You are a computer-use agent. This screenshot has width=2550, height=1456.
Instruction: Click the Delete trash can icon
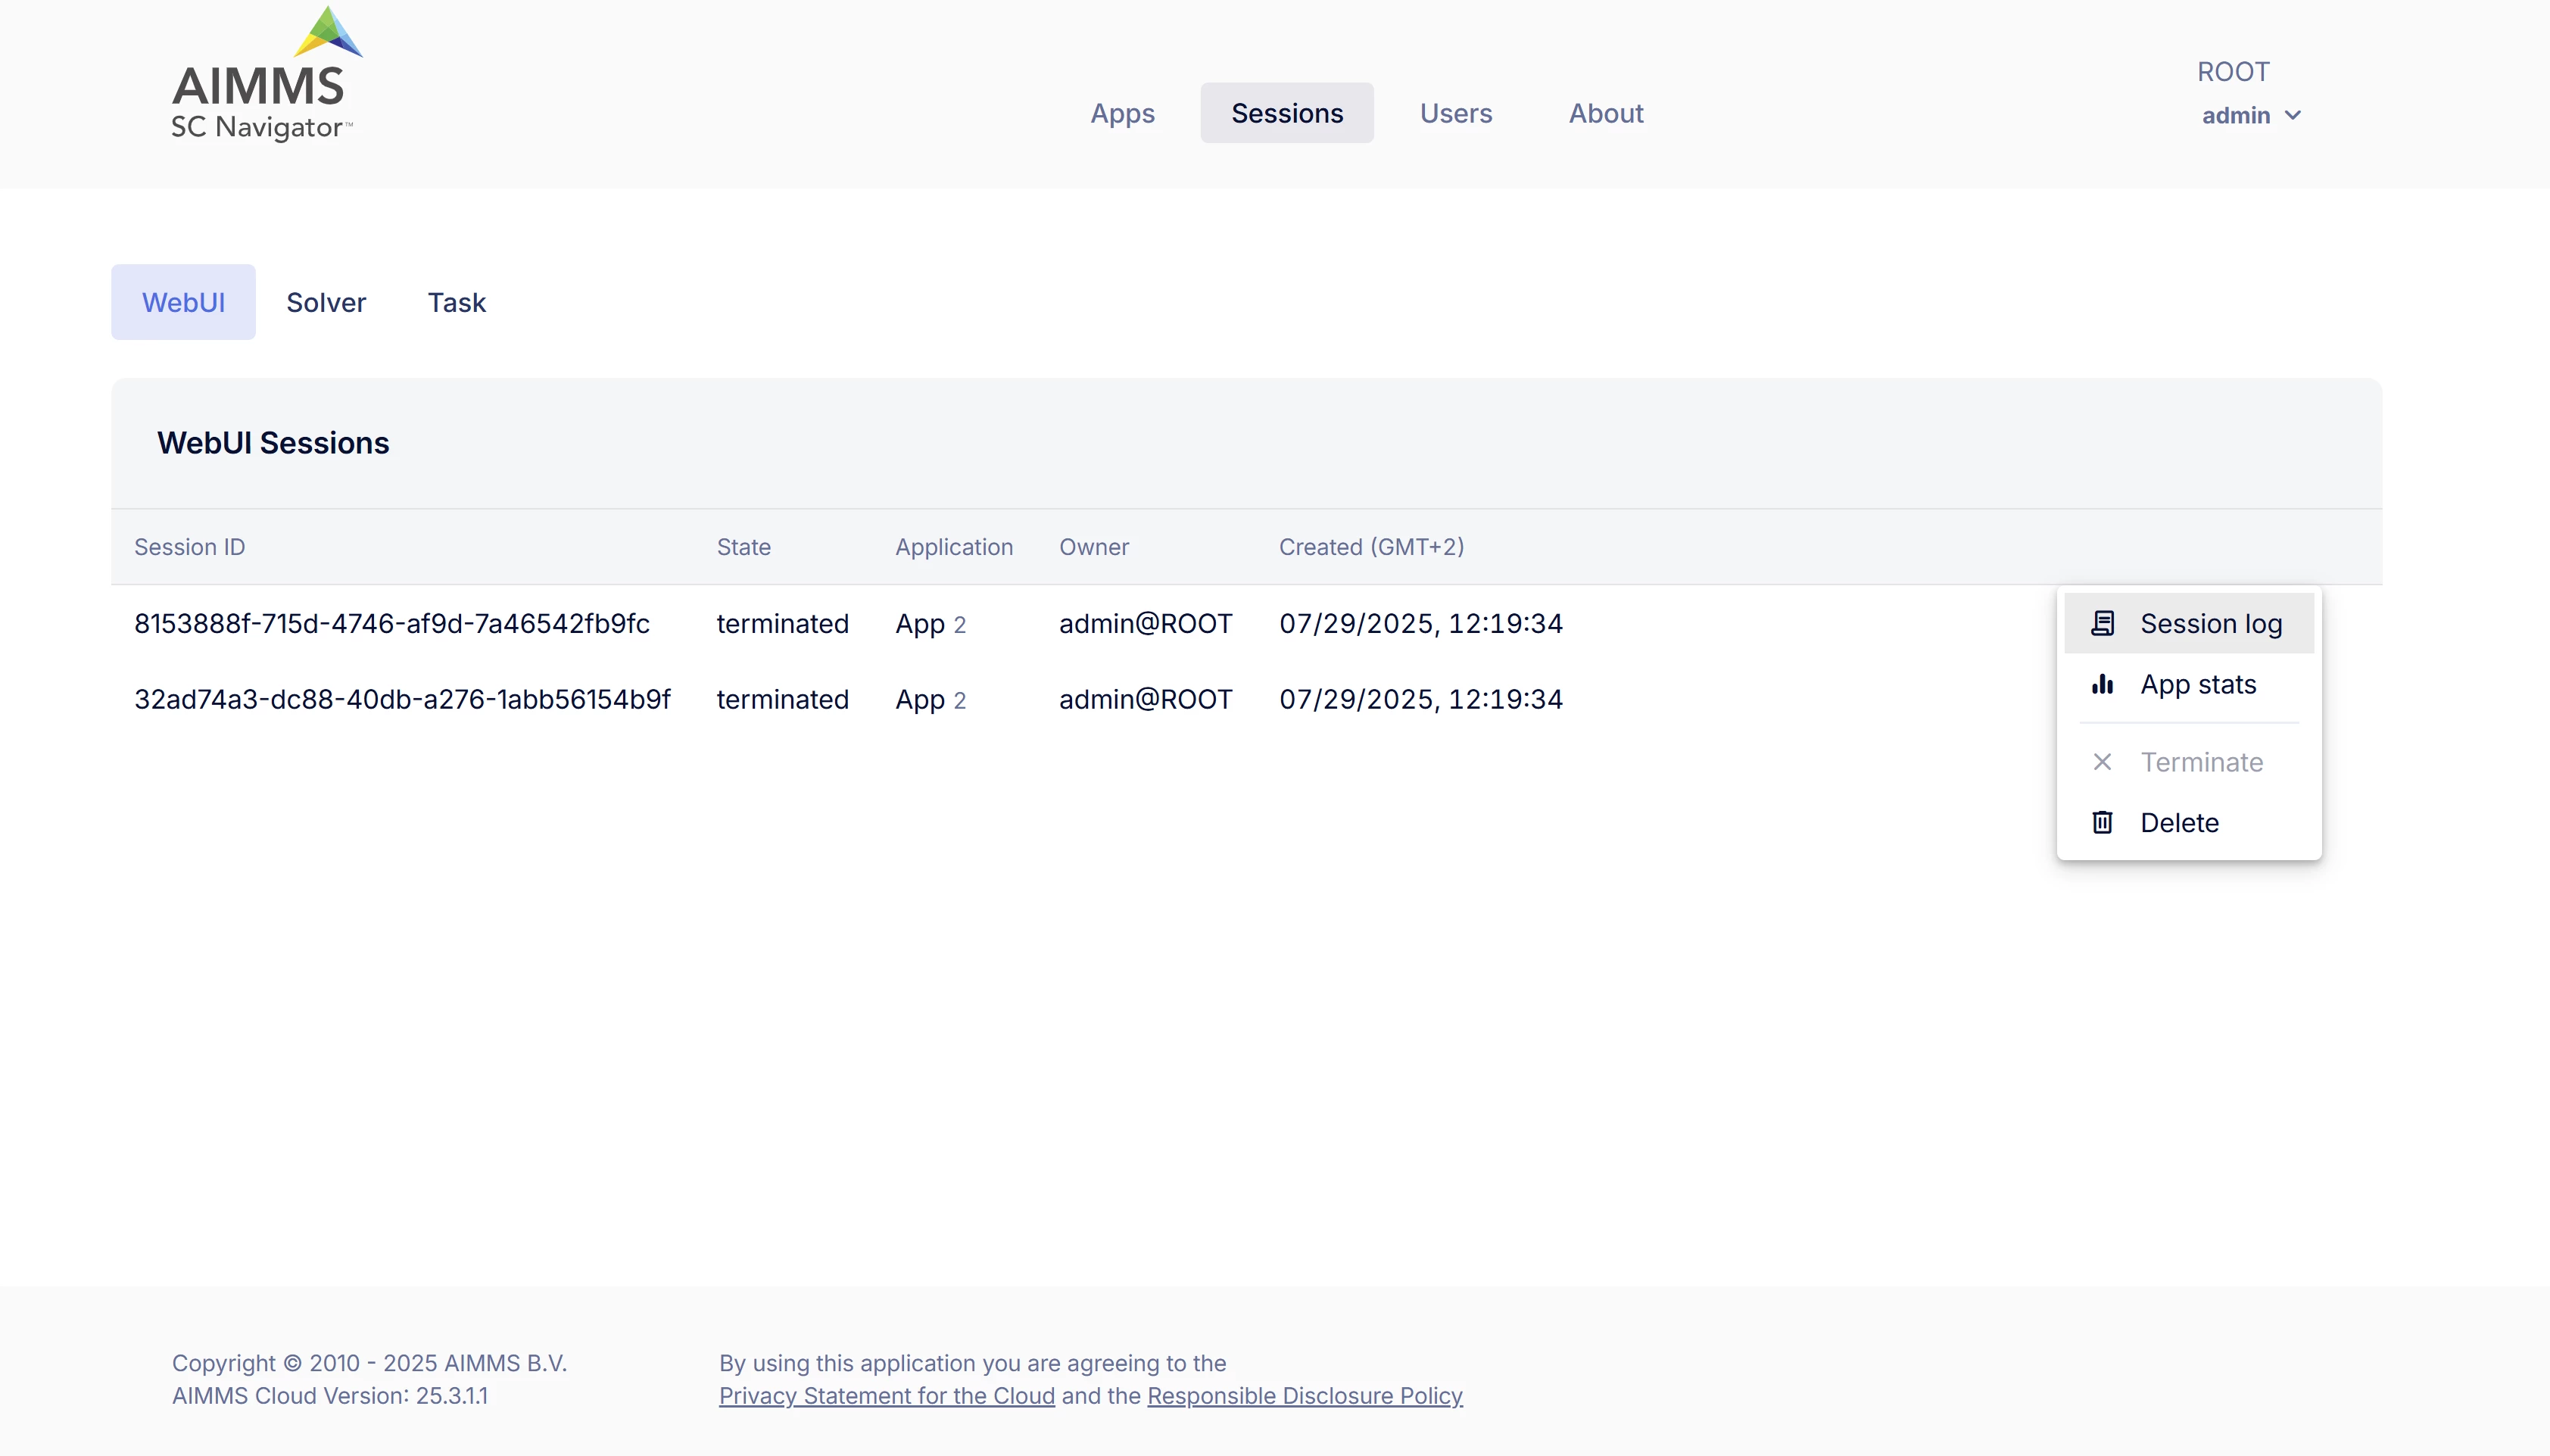[x=2102, y=822]
